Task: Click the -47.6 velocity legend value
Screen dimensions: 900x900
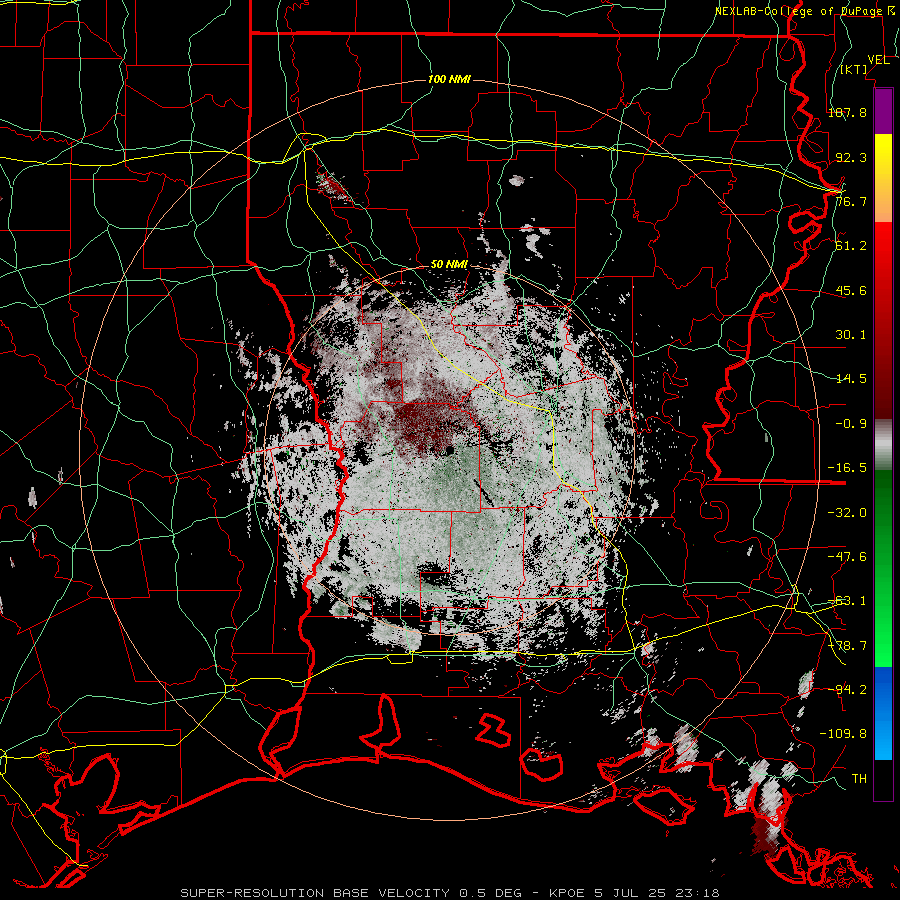Action: (x=847, y=557)
